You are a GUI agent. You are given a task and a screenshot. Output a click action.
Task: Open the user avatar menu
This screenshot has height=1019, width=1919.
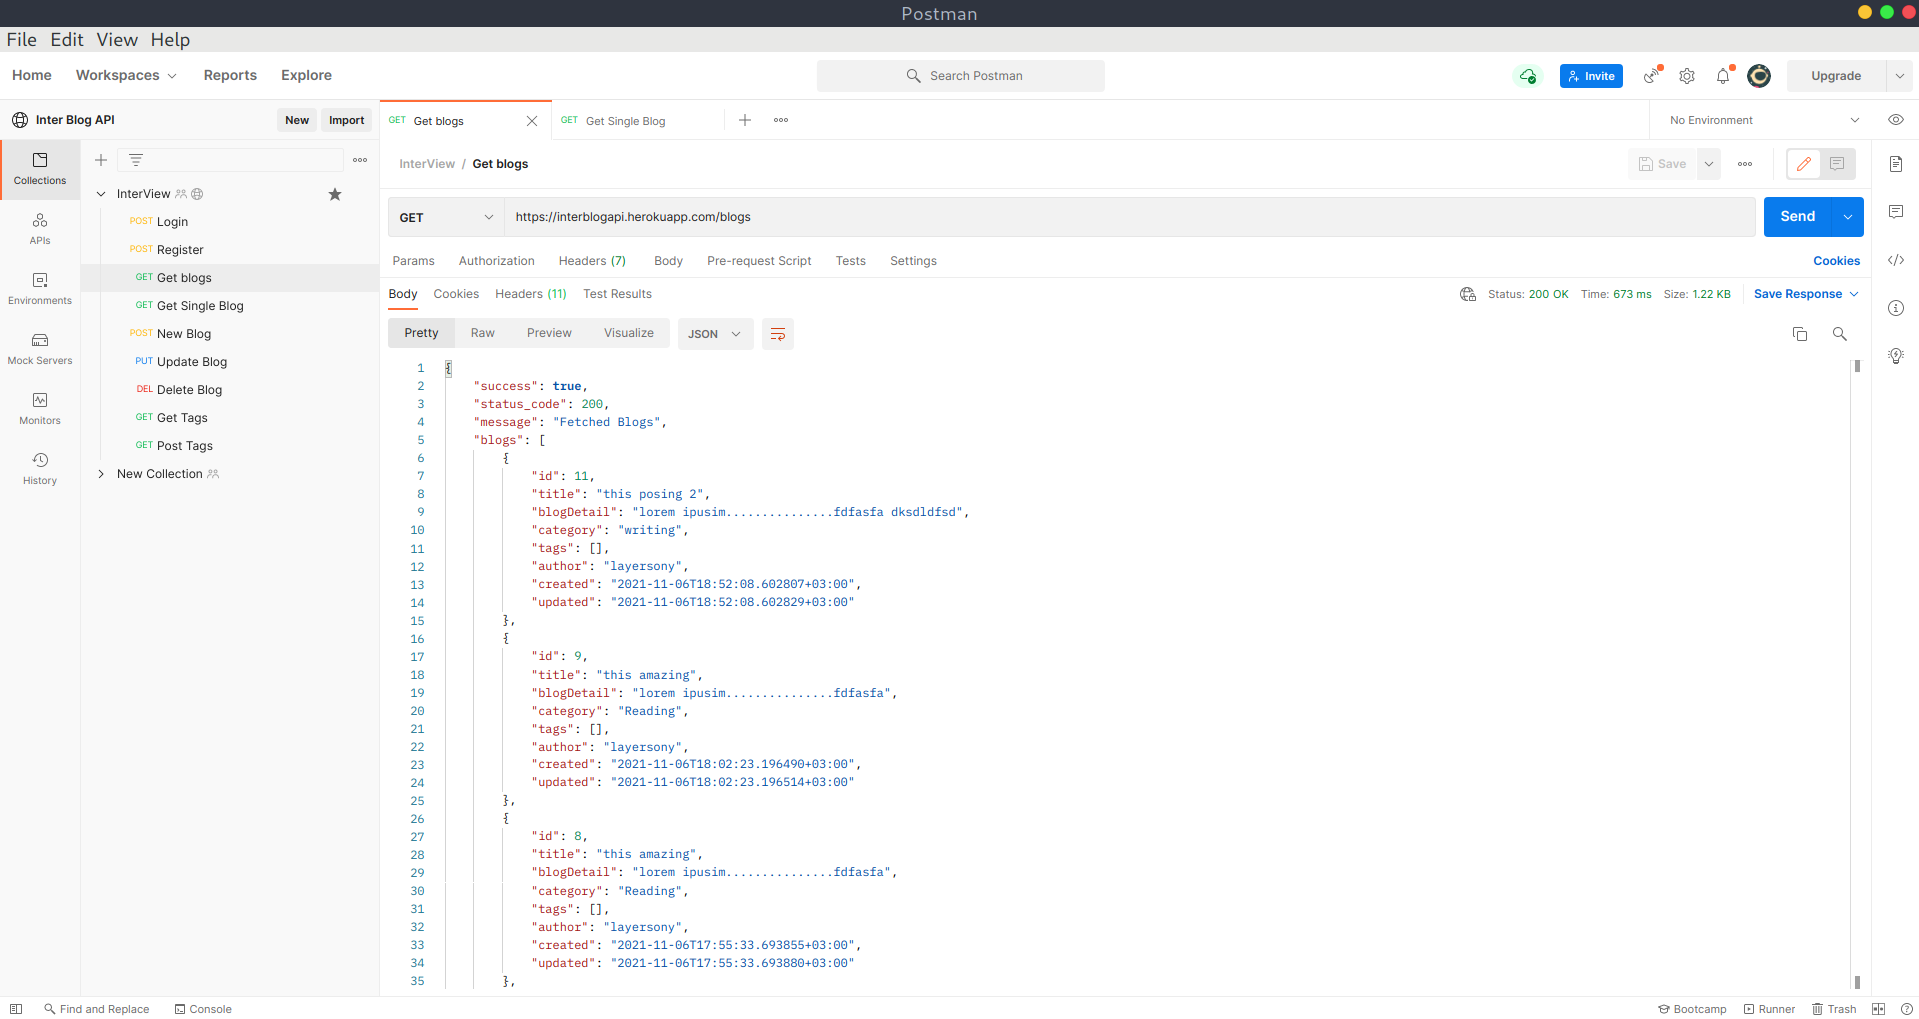[1759, 76]
